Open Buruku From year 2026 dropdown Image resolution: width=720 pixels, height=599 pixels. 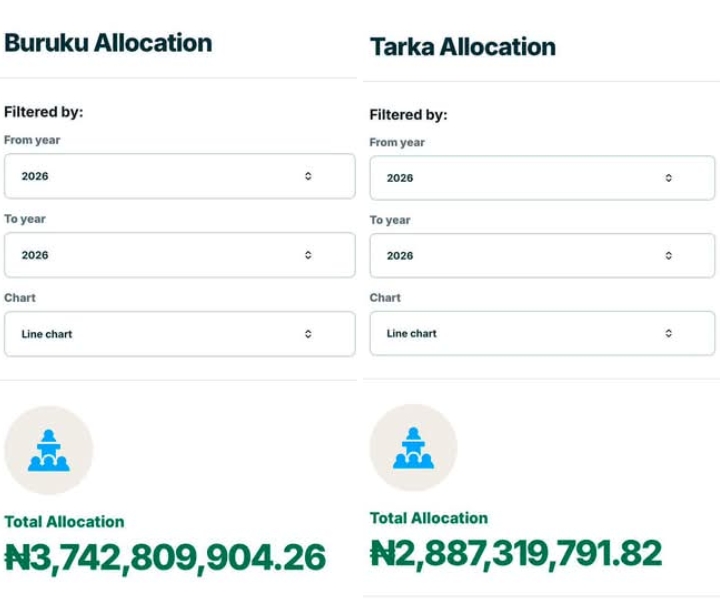[x=180, y=176]
